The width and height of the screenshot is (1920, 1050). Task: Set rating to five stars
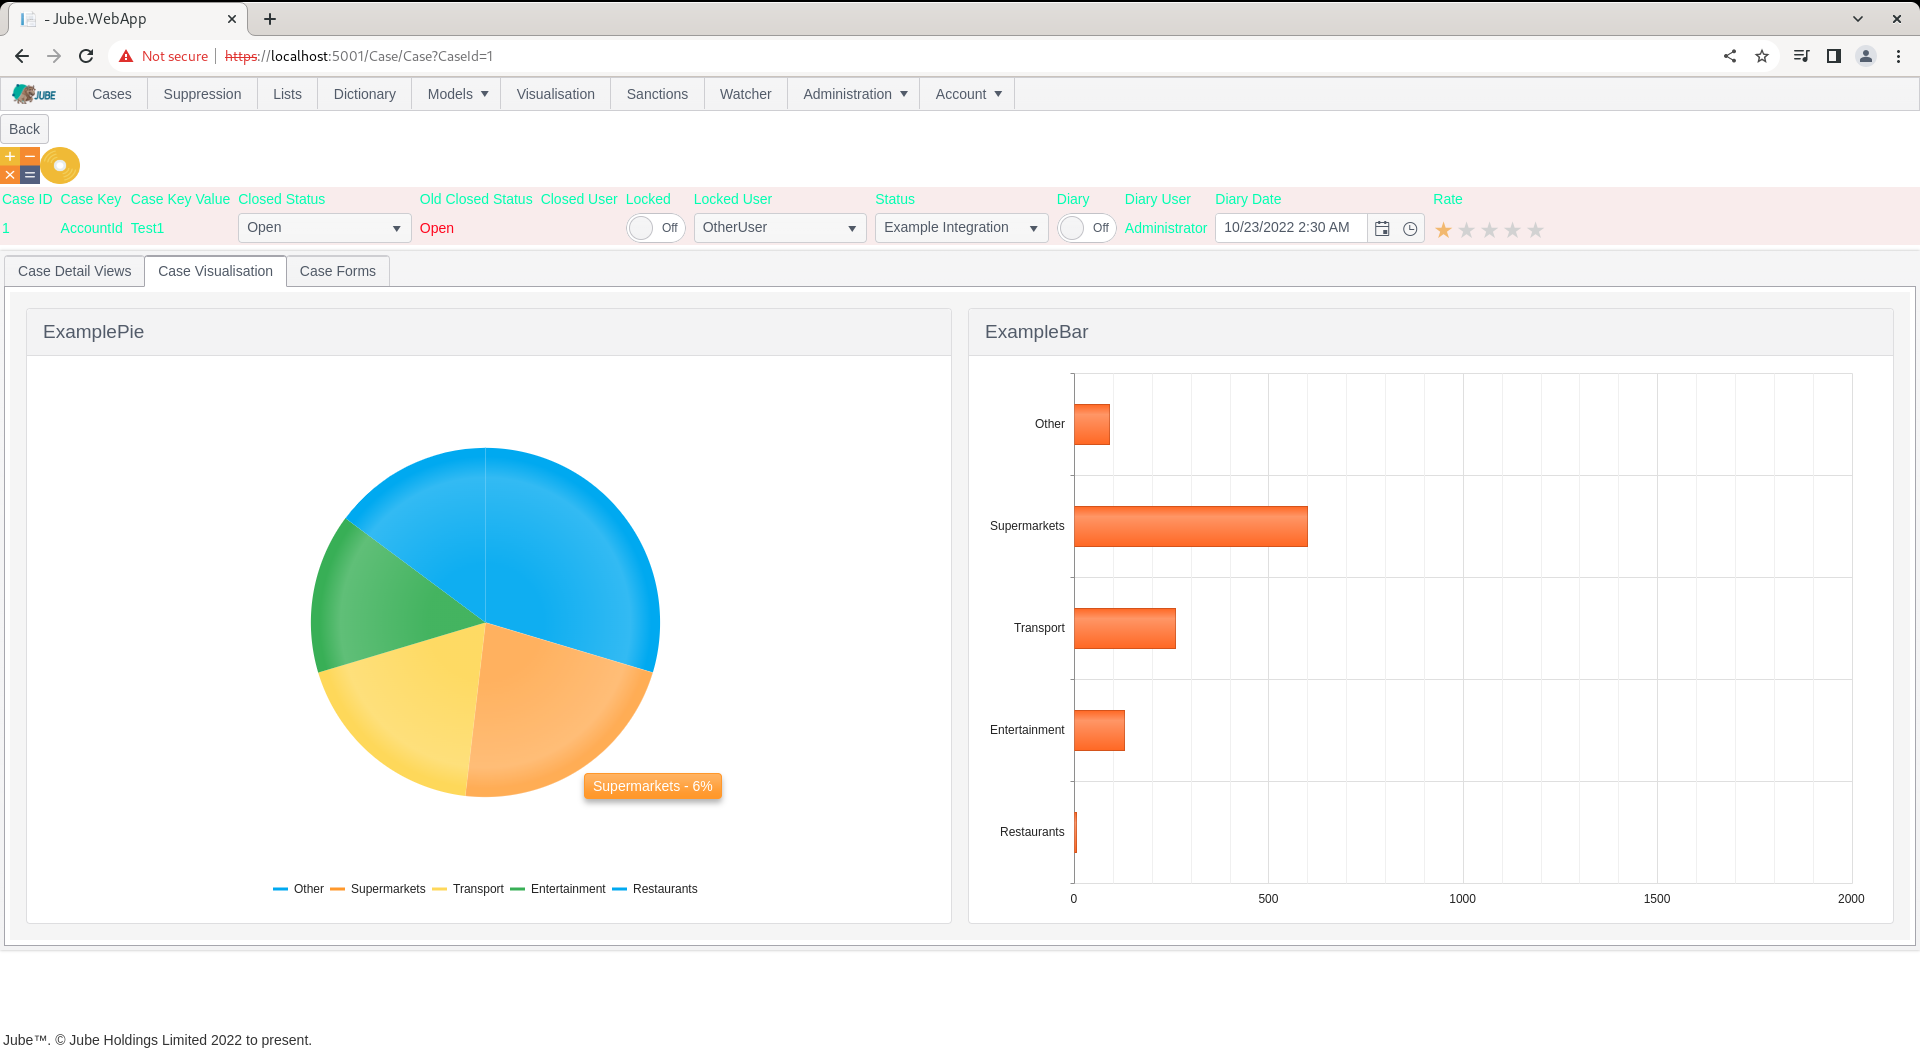click(x=1535, y=230)
